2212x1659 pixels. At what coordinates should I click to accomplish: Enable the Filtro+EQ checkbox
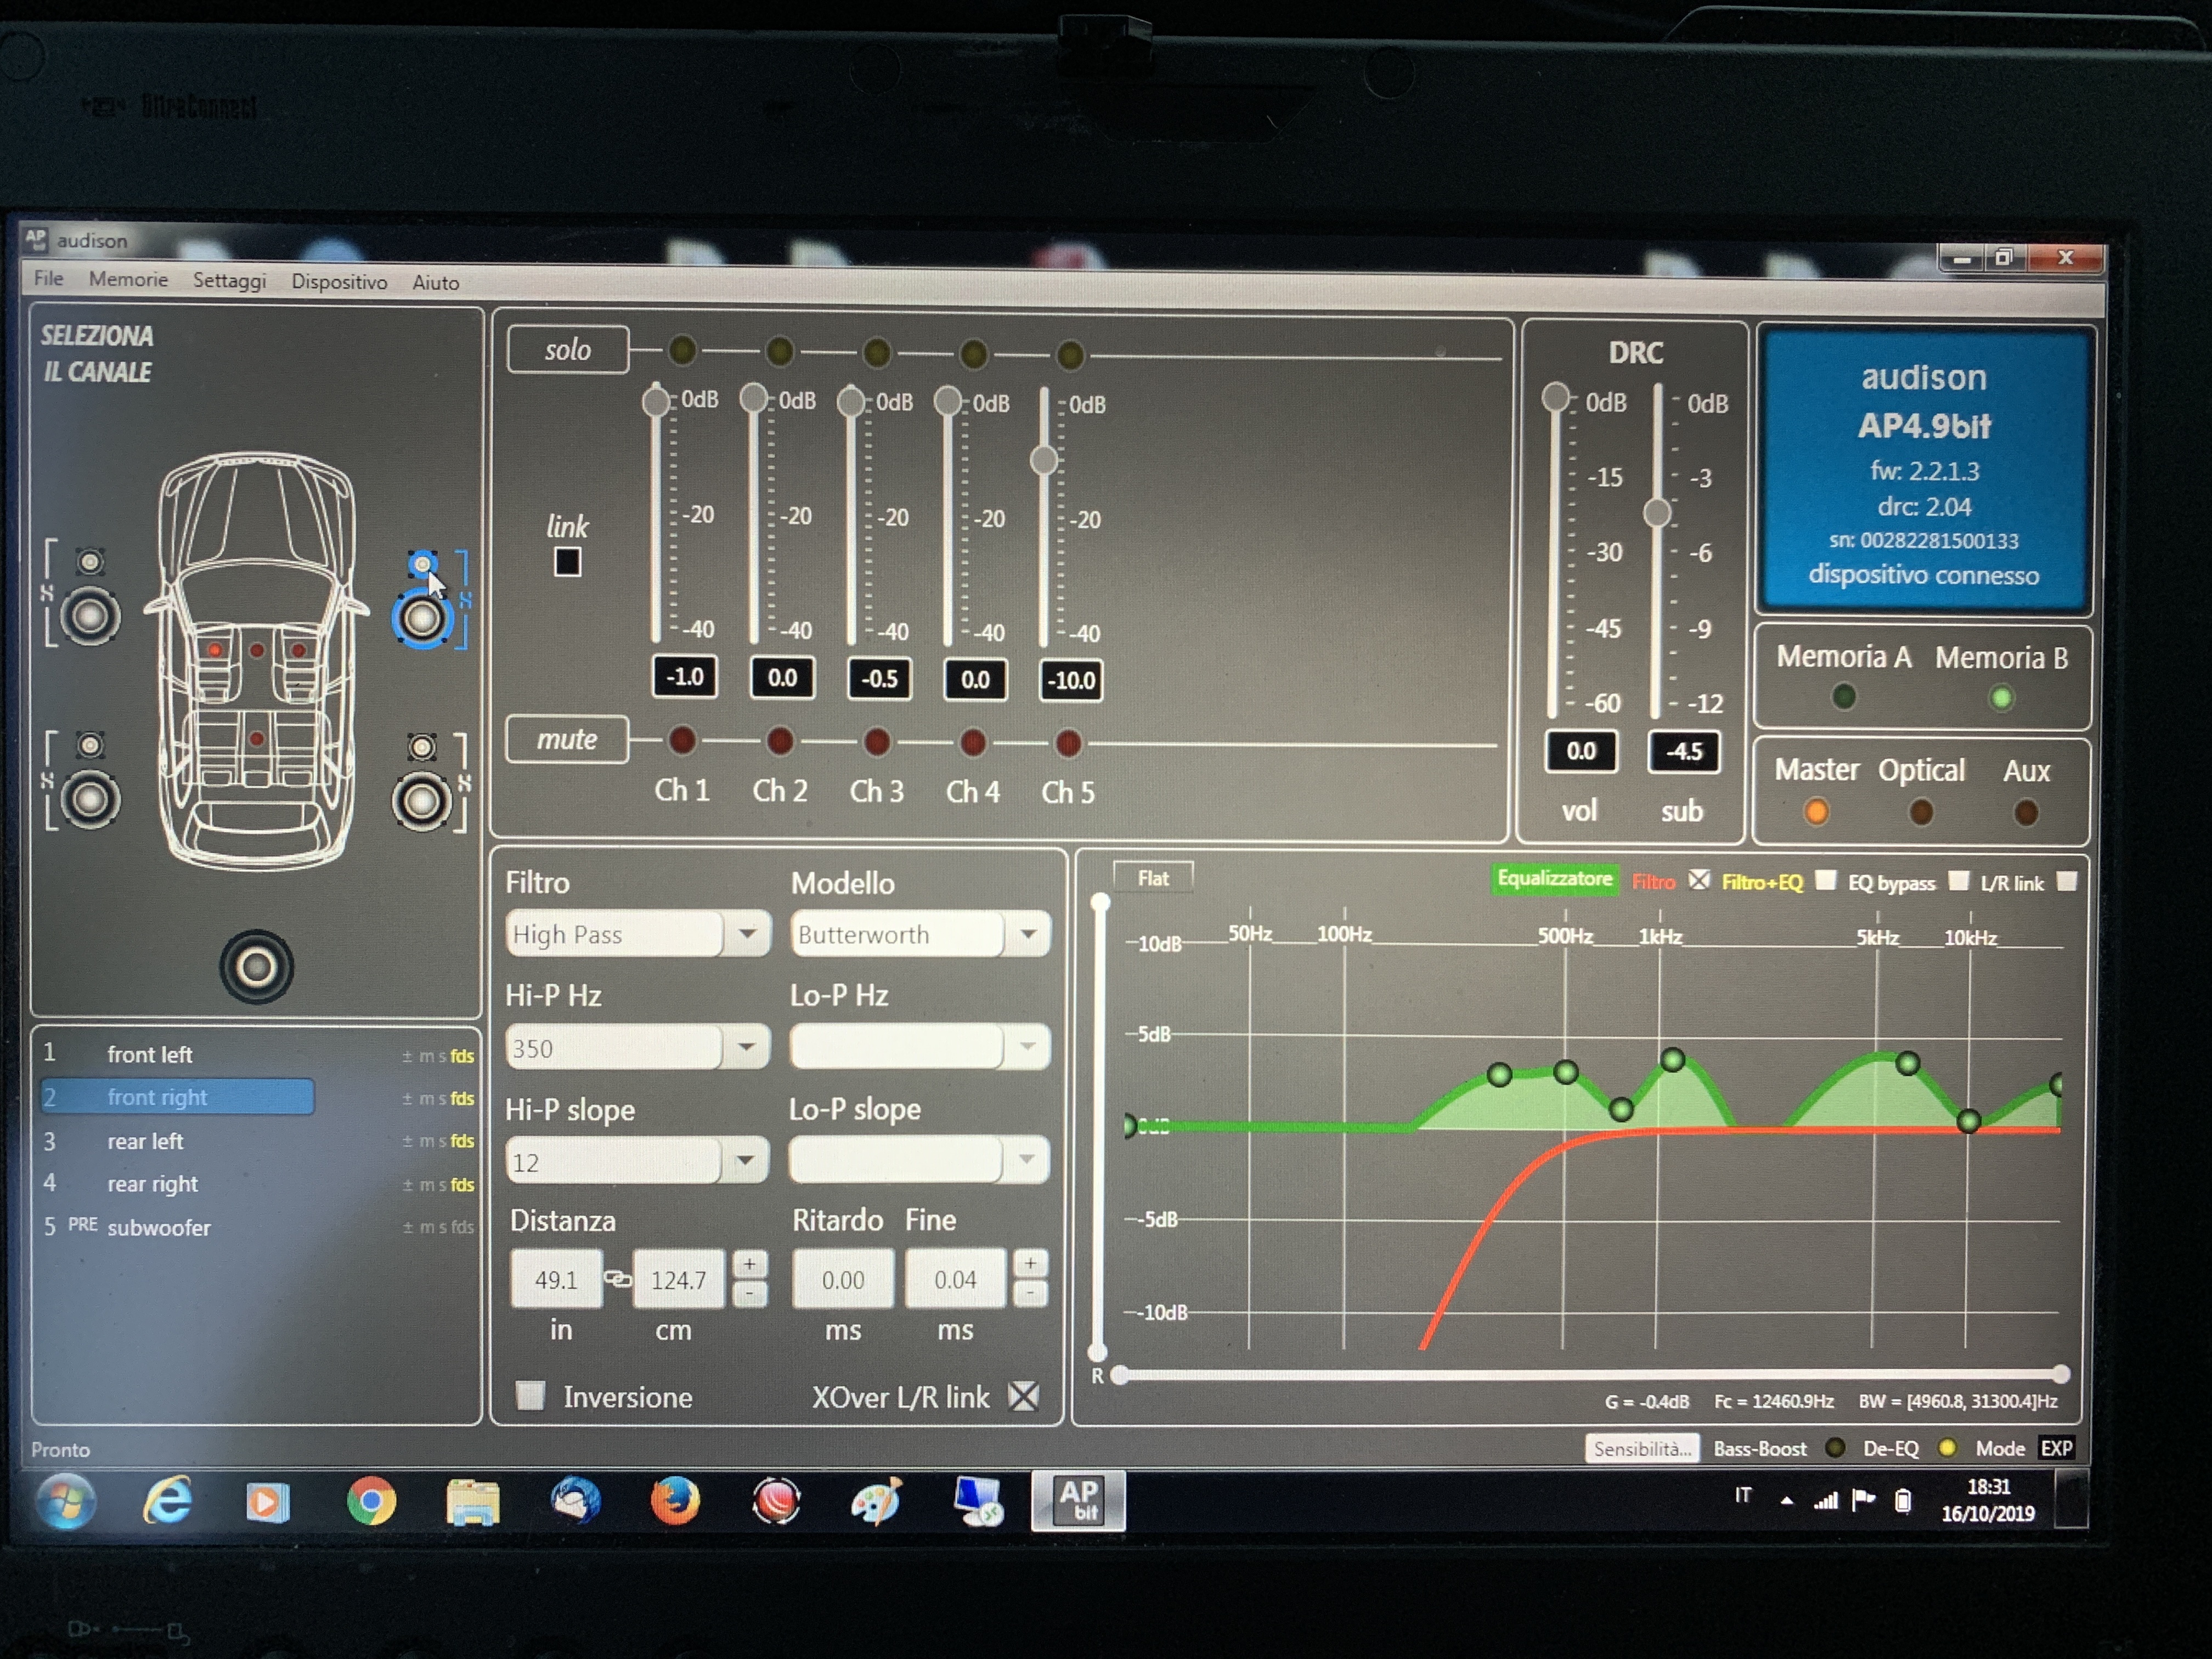pyautogui.click(x=1826, y=880)
